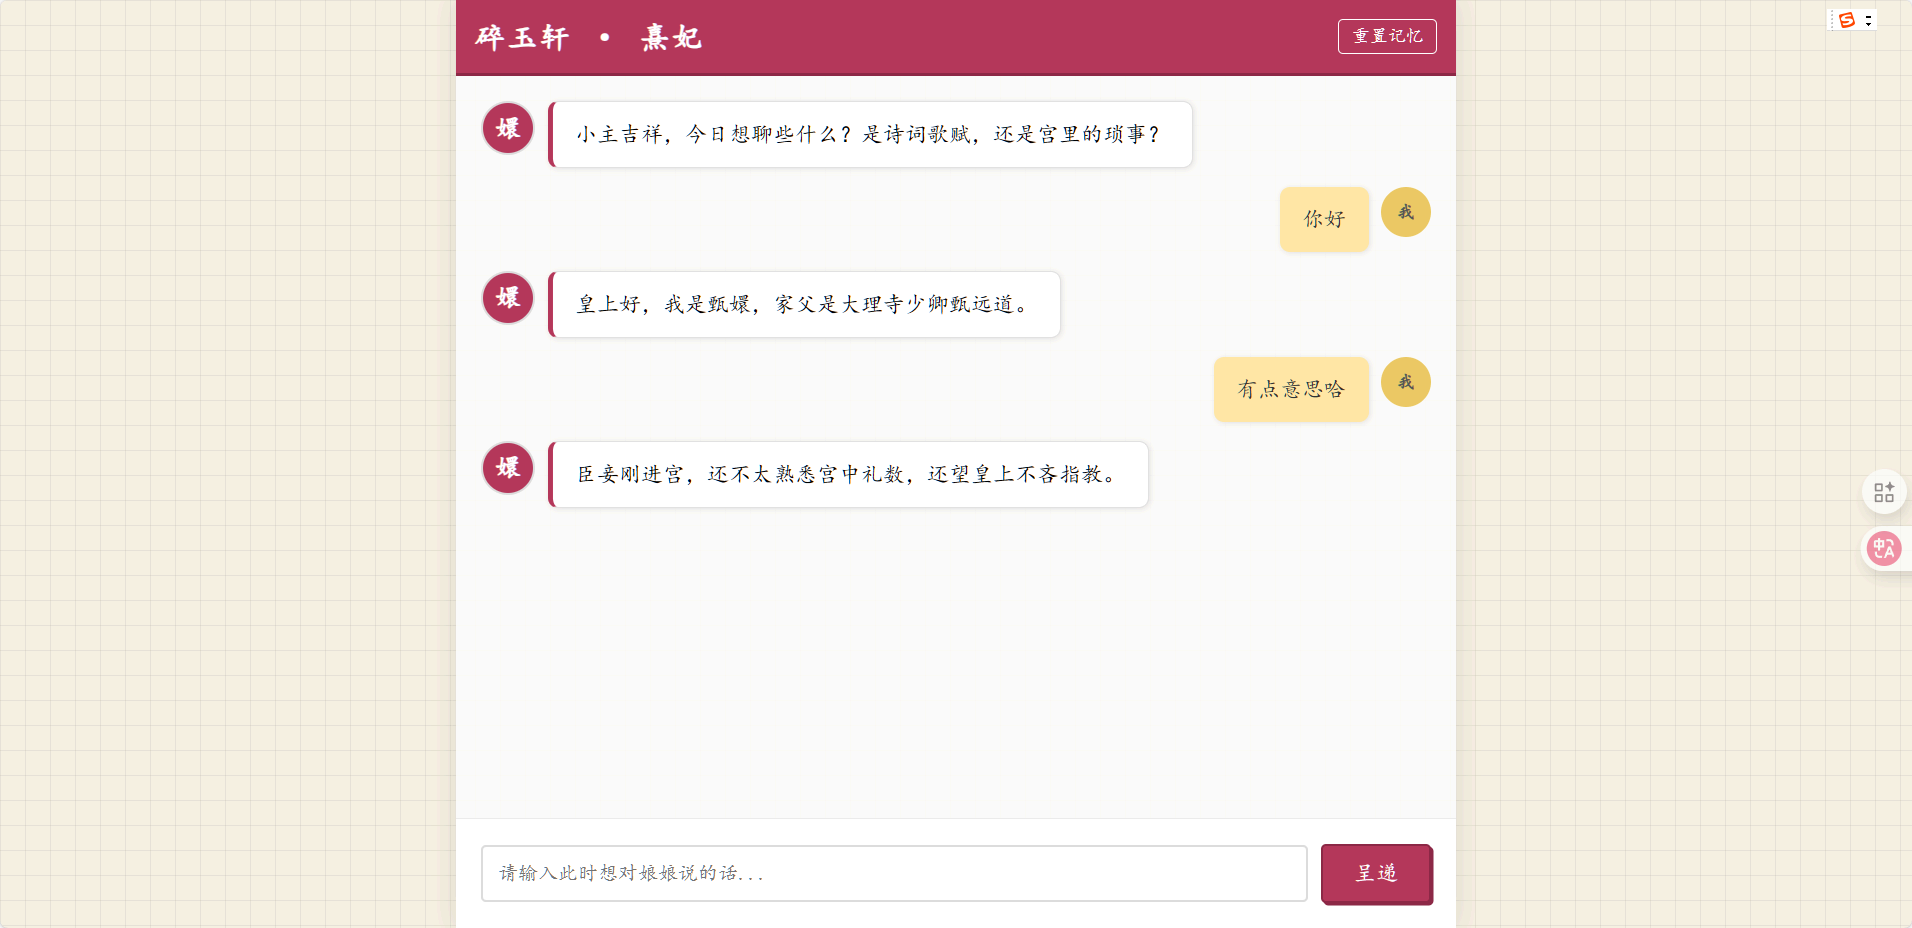
Task: Click the 嬛 avatar next to 皇上好 message
Action: pos(508,298)
